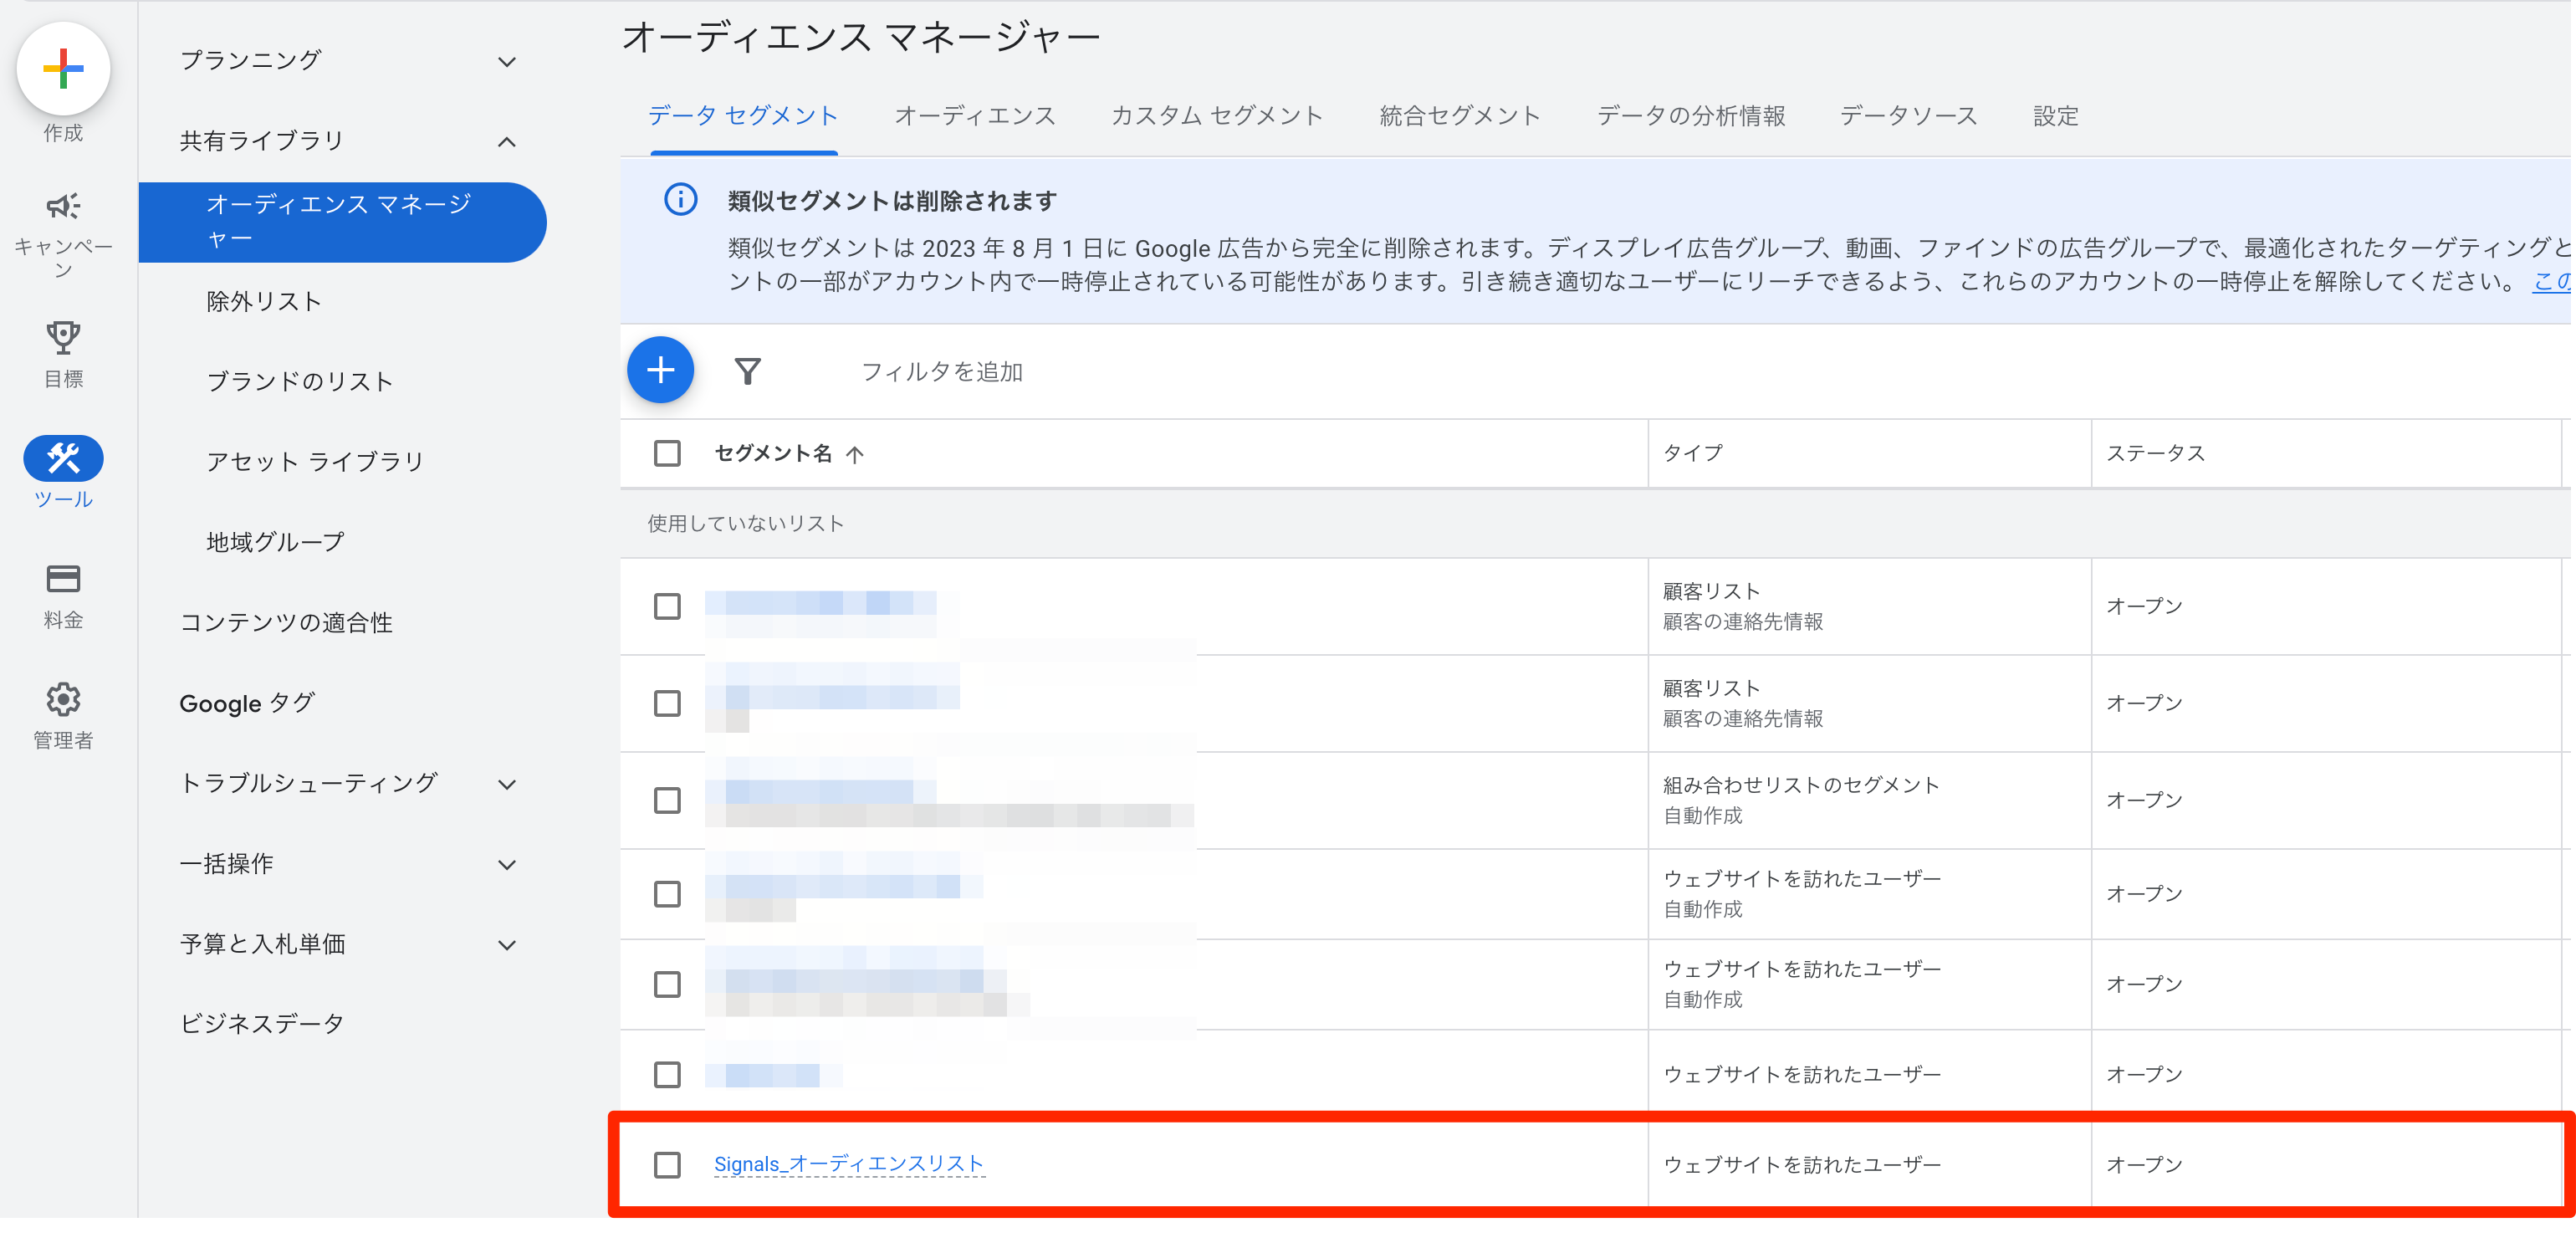Click the blue link at banner end
This screenshot has height=1253, width=2576.
coord(2552,281)
